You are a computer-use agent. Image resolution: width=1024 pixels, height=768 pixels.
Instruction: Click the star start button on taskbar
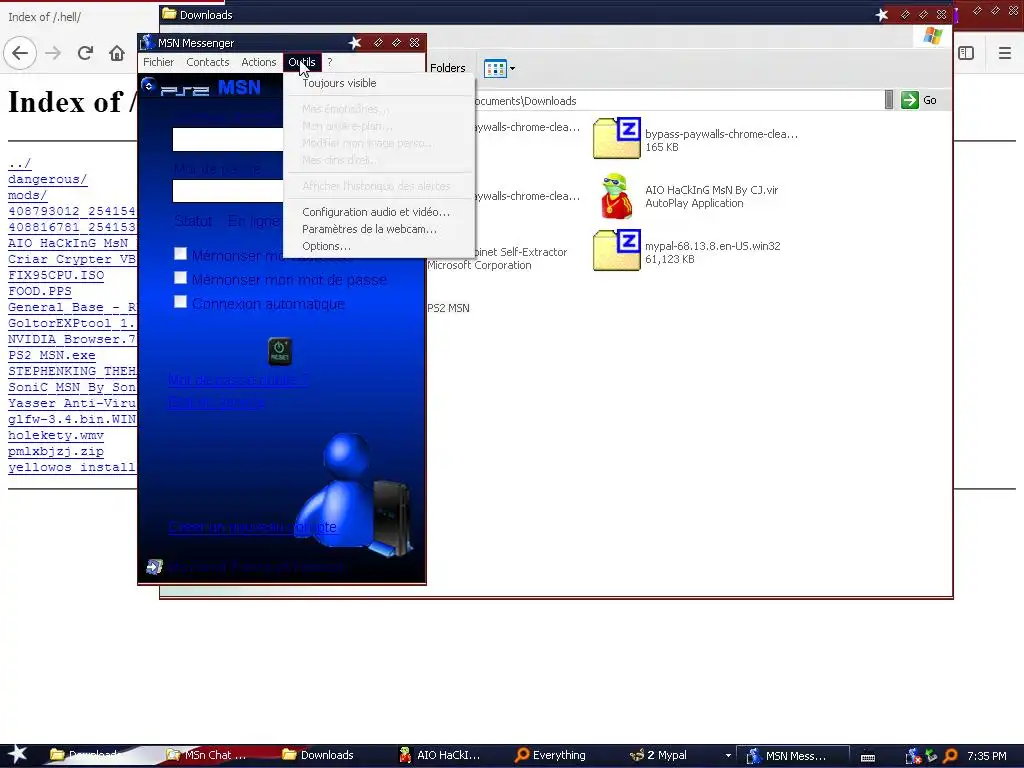click(x=17, y=754)
